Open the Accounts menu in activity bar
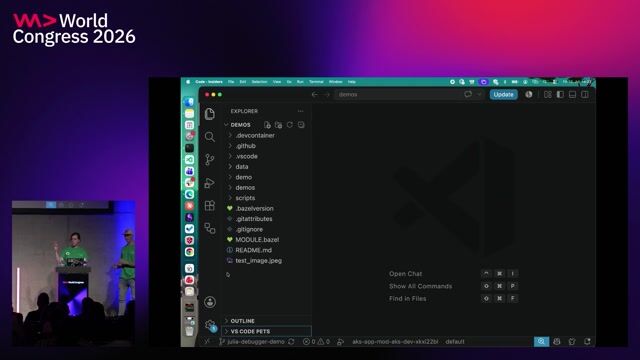This screenshot has width=640, height=360. [210, 302]
